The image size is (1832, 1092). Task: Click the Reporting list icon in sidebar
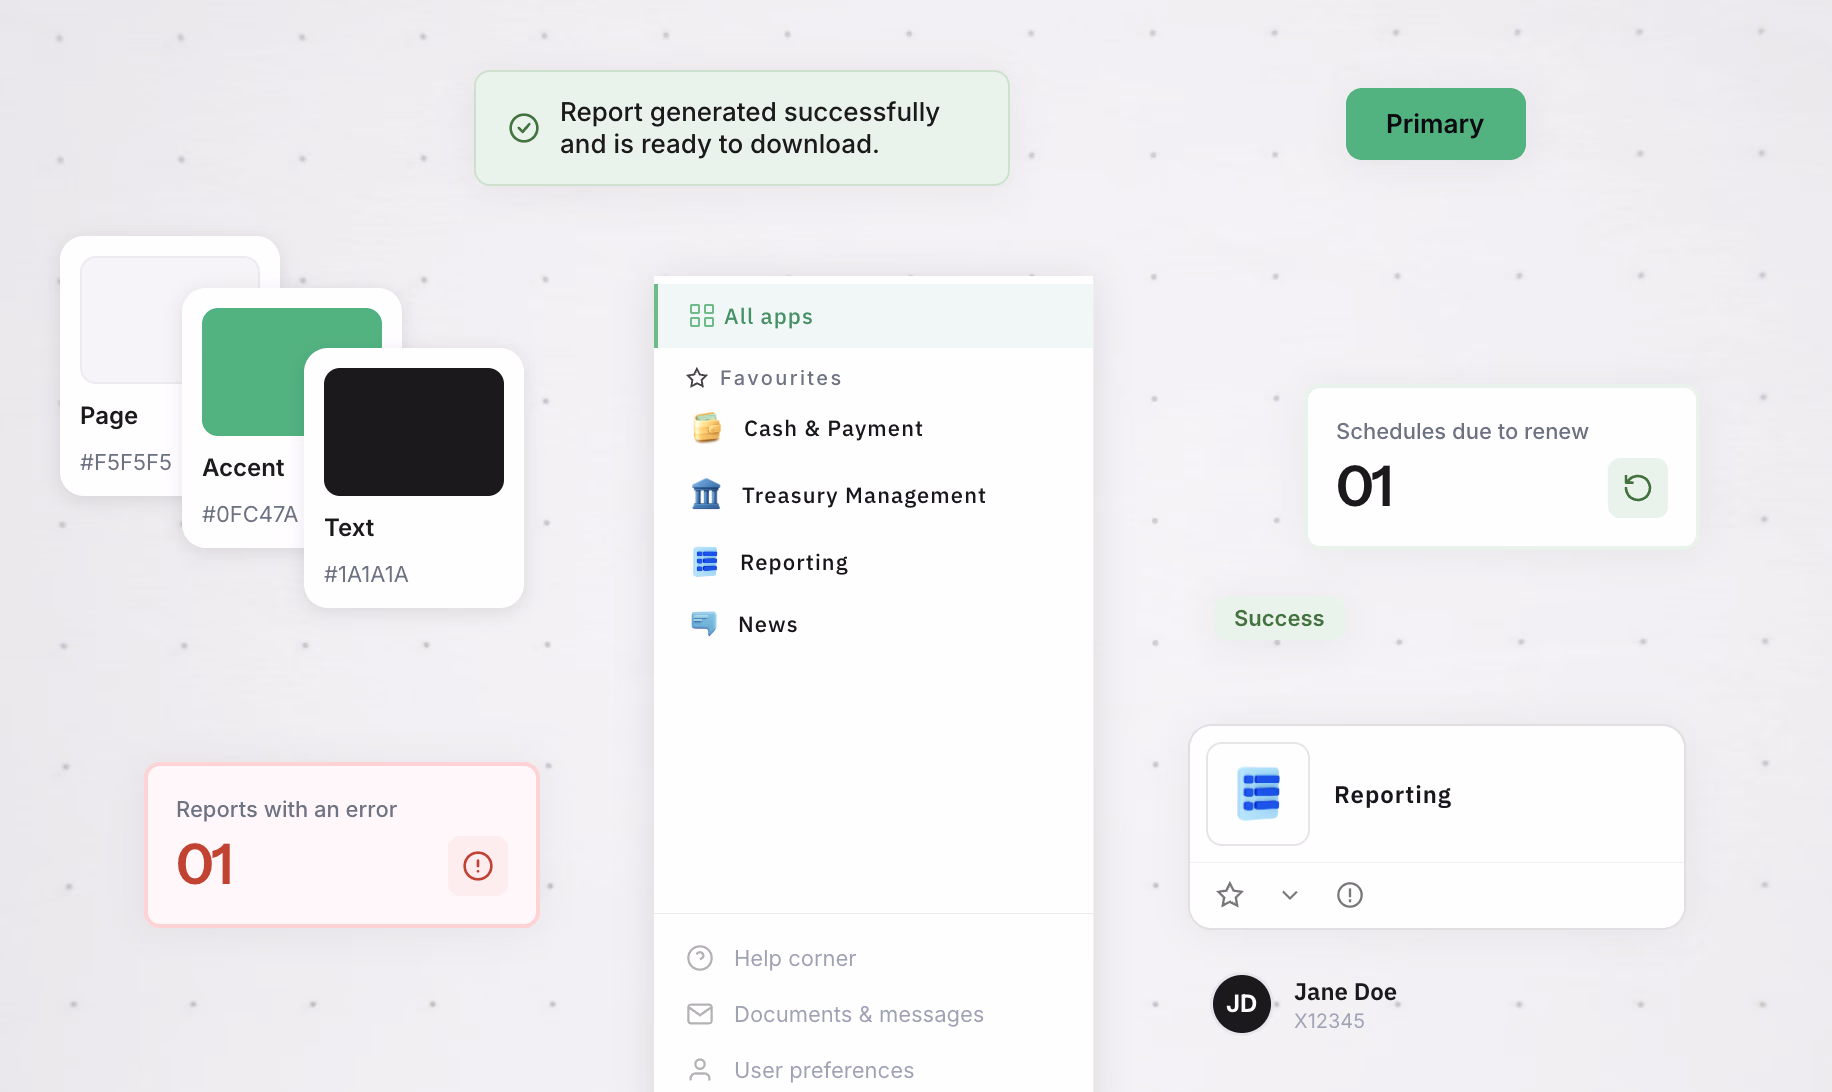point(706,562)
